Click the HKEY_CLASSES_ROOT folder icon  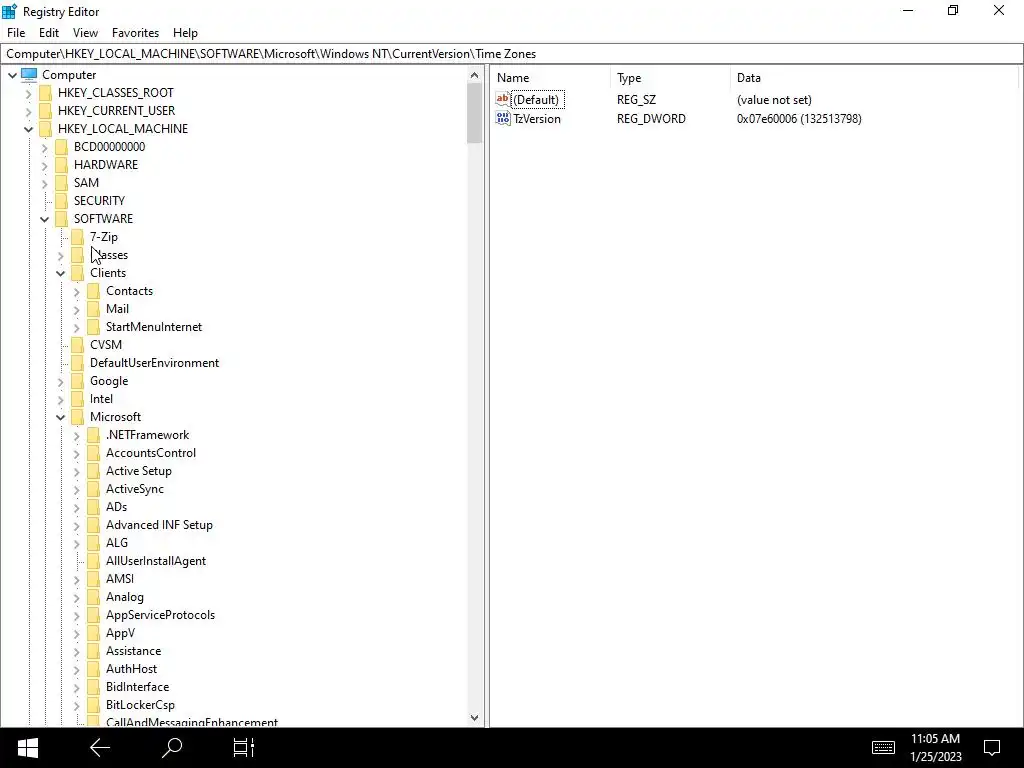[x=46, y=93]
